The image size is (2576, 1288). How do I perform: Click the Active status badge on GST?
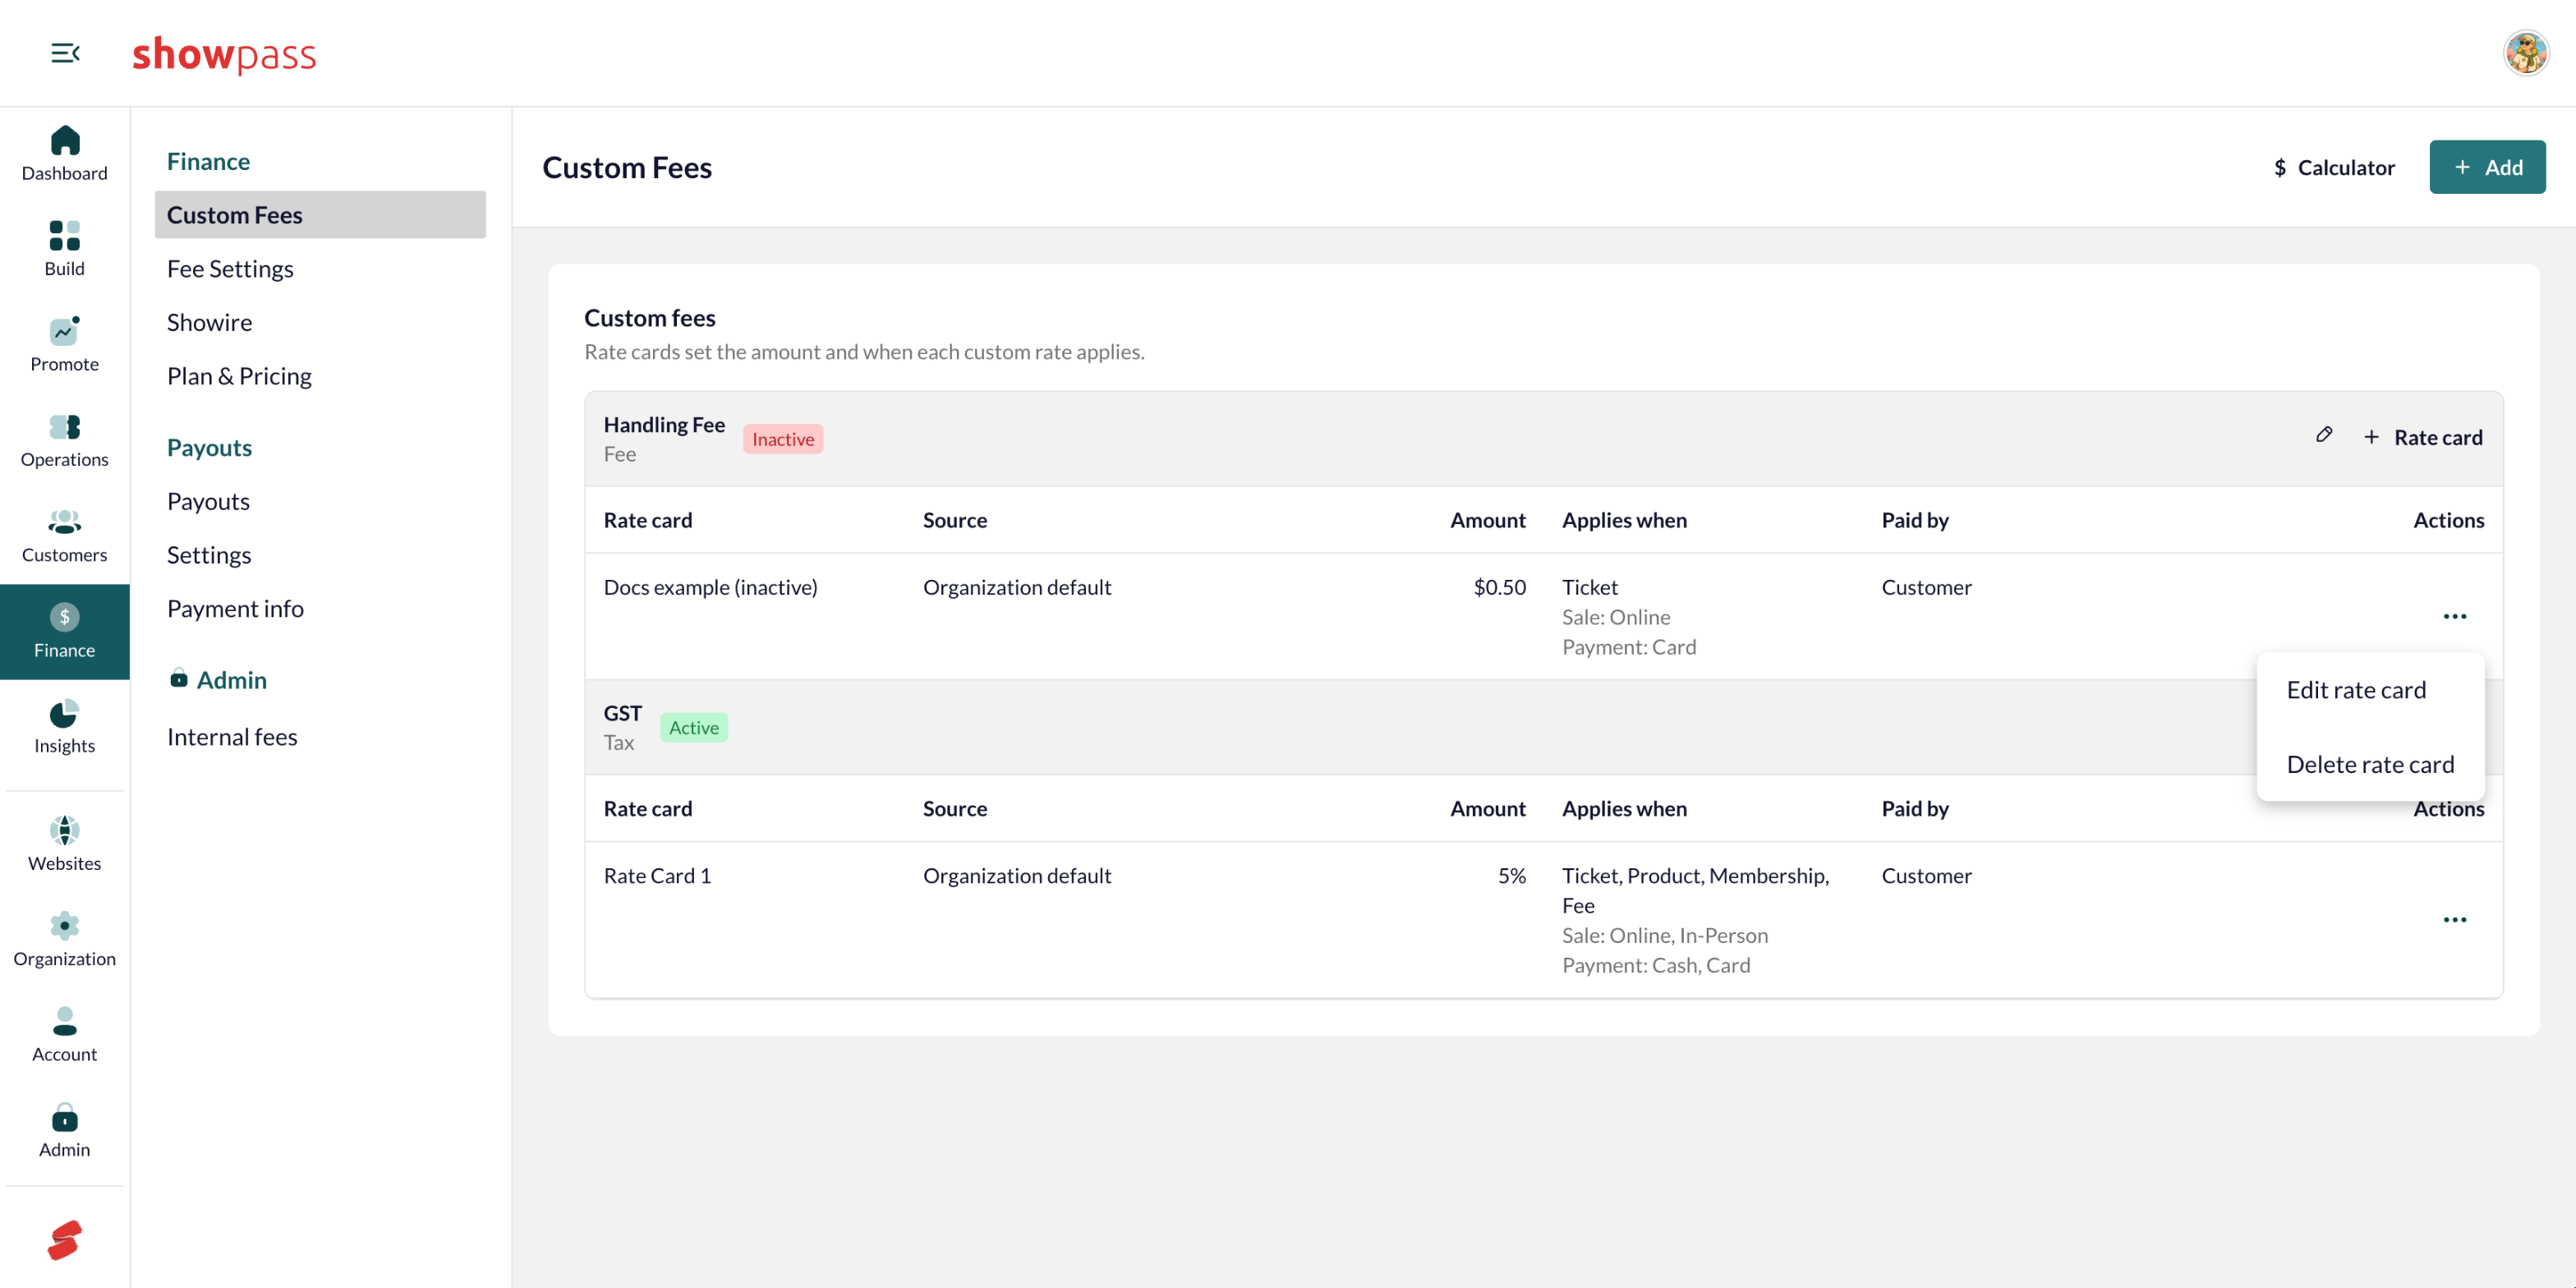[693, 728]
